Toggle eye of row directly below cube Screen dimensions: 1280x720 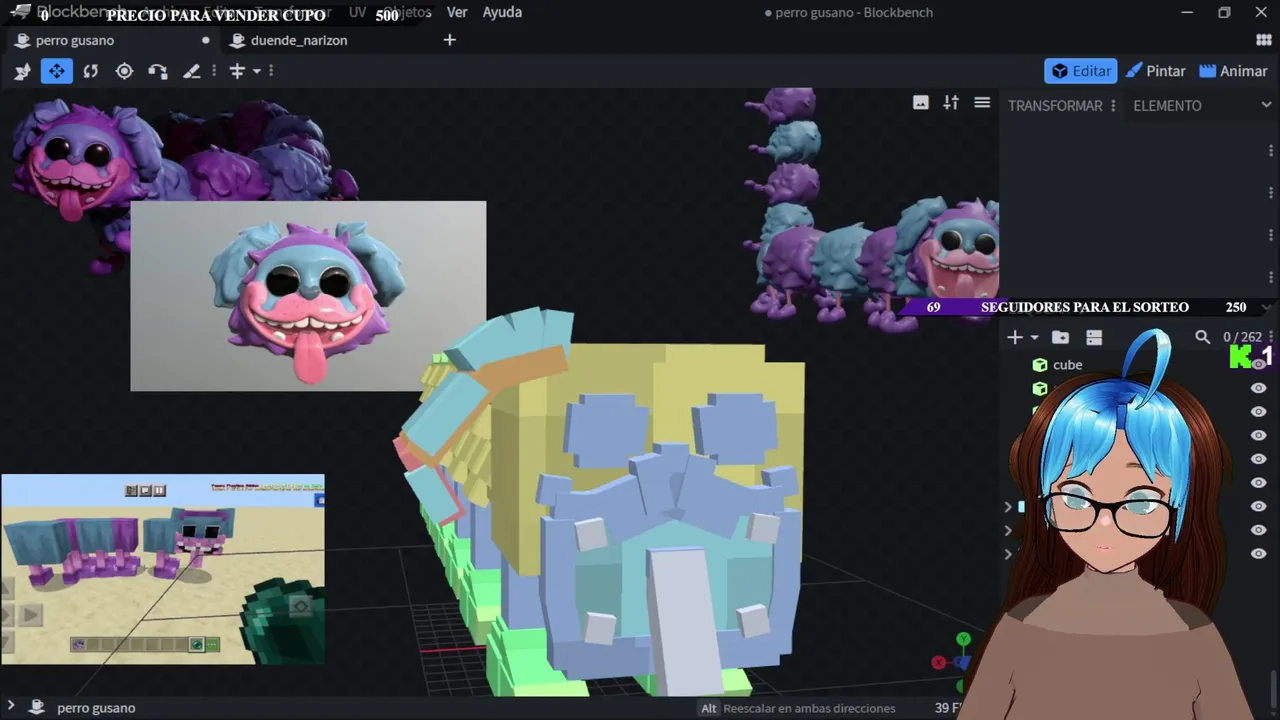(x=1259, y=388)
